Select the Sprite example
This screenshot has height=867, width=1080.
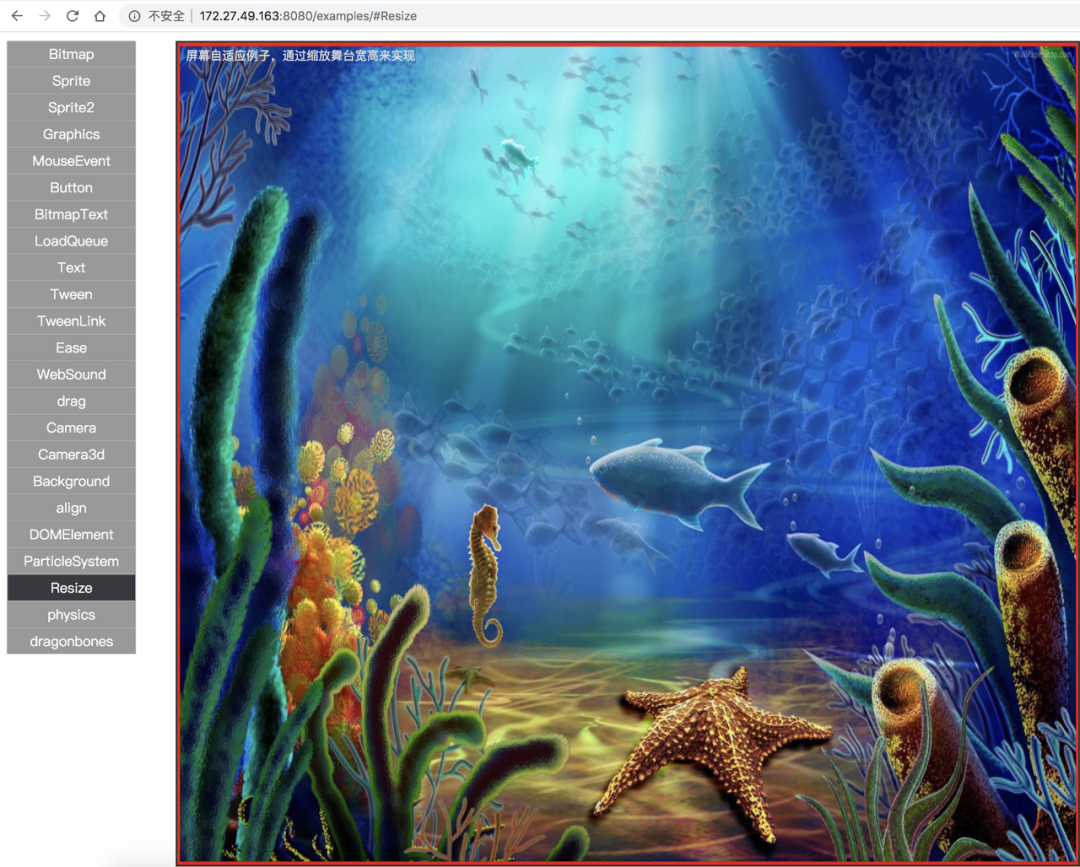pyautogui.click(x=71, y=81)
